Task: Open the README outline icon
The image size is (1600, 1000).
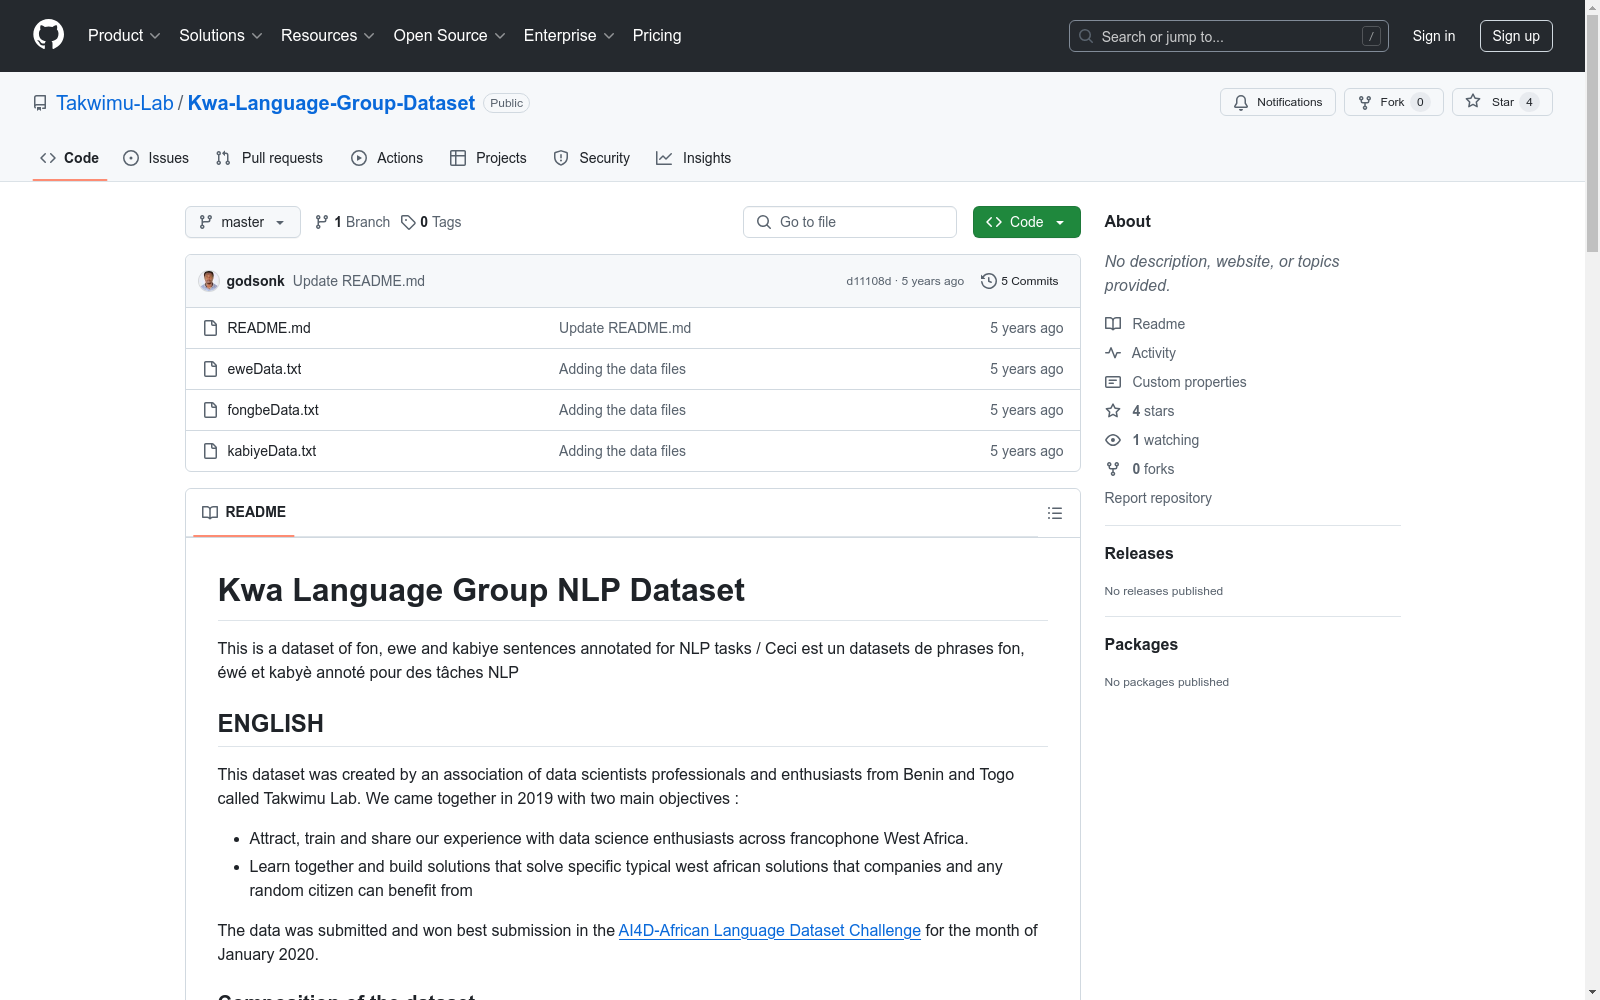Action: [x=1054, y=513]
